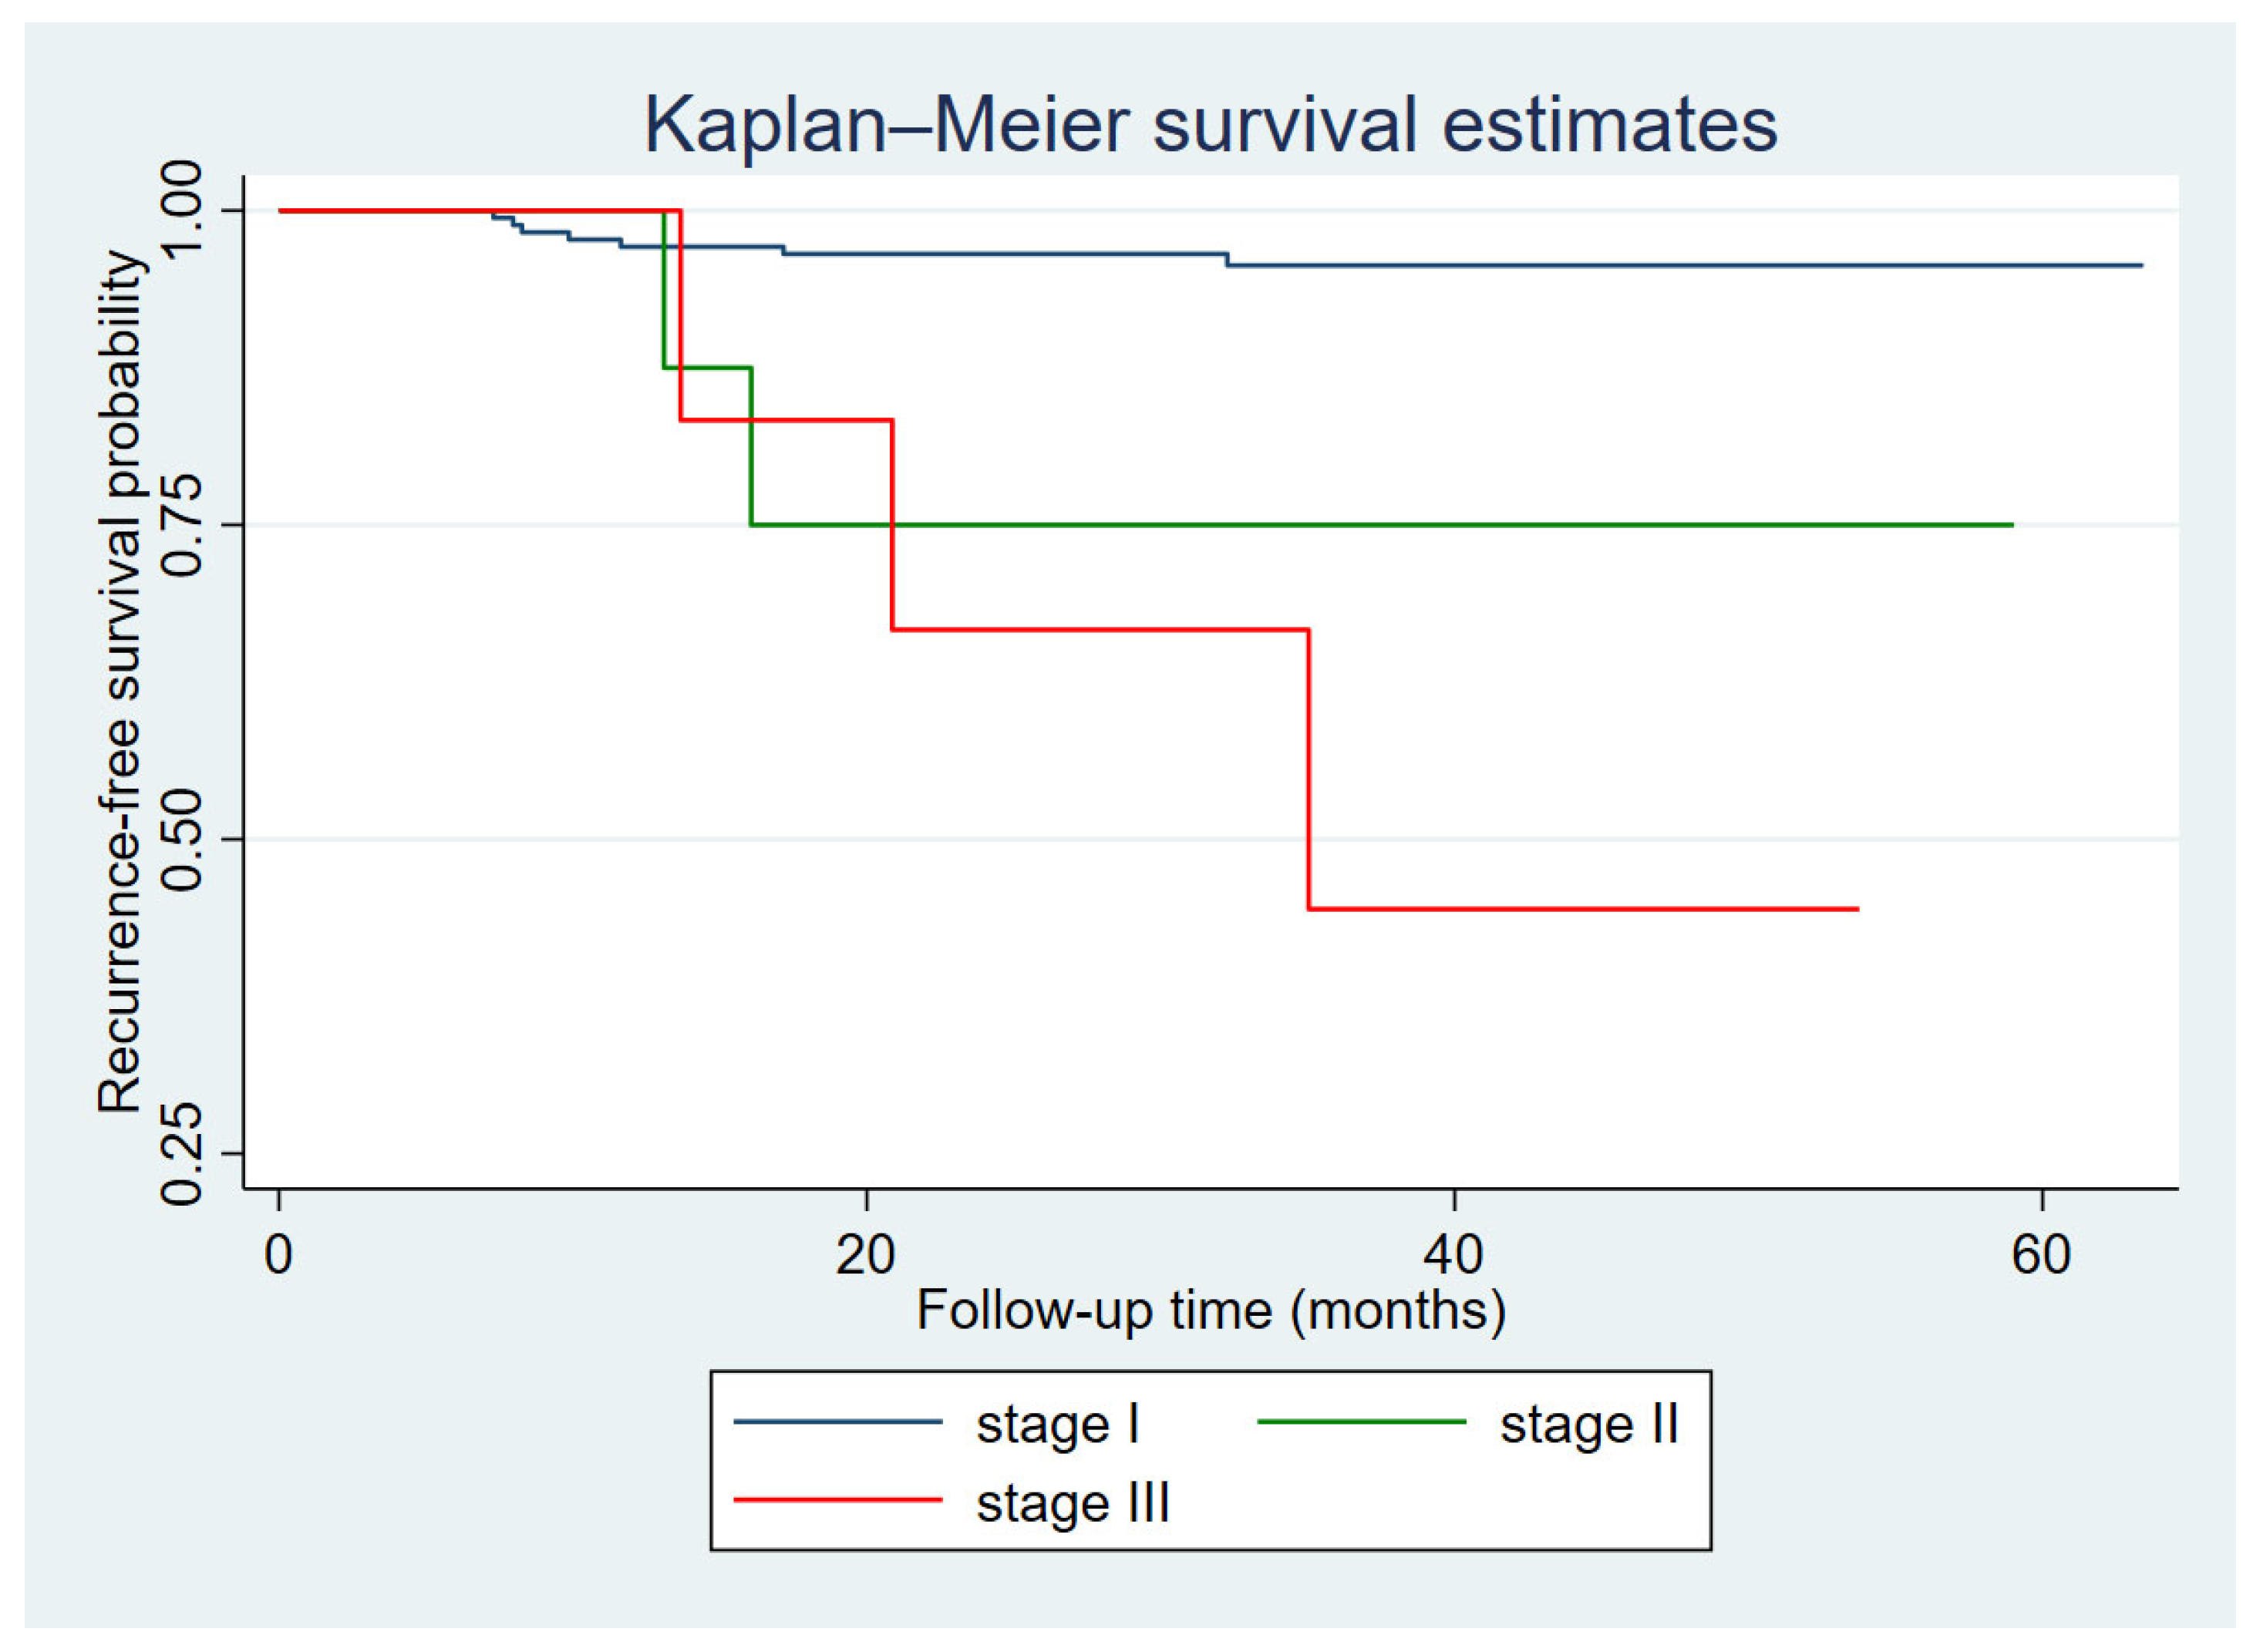This screenshot has height=1652, width=2260.
Task: Select the "stage III" legend text
Action: (1073, 1502)
